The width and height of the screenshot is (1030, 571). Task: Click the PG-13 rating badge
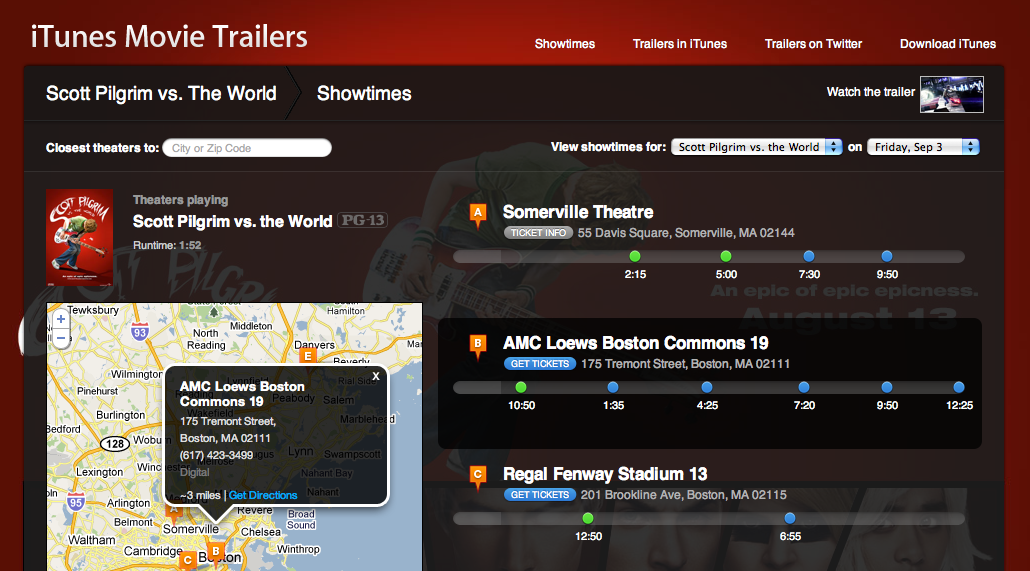tap(363, 220)
